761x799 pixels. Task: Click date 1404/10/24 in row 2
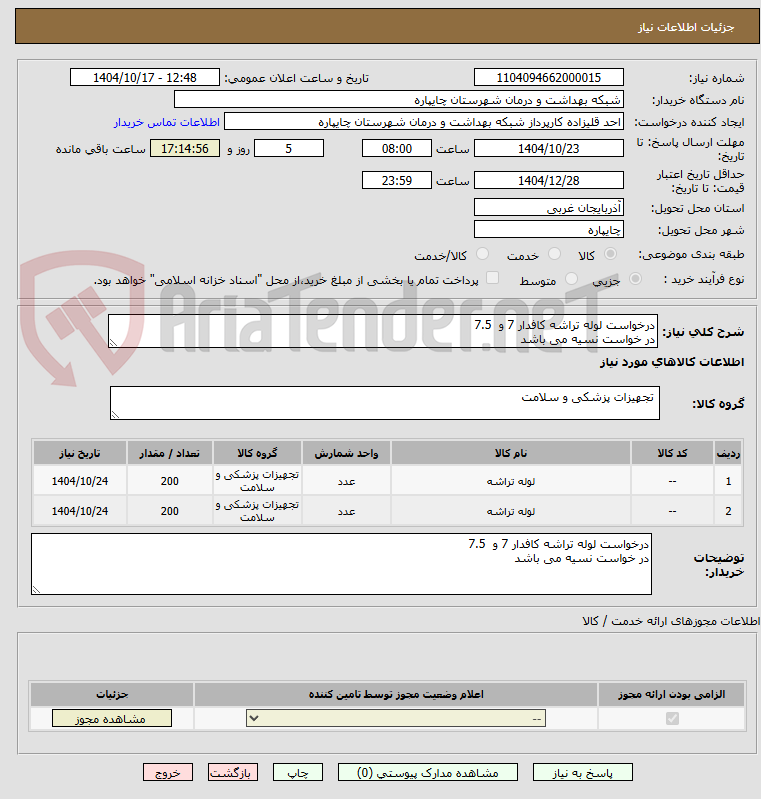pyautogui.click(x=80, y=511)
